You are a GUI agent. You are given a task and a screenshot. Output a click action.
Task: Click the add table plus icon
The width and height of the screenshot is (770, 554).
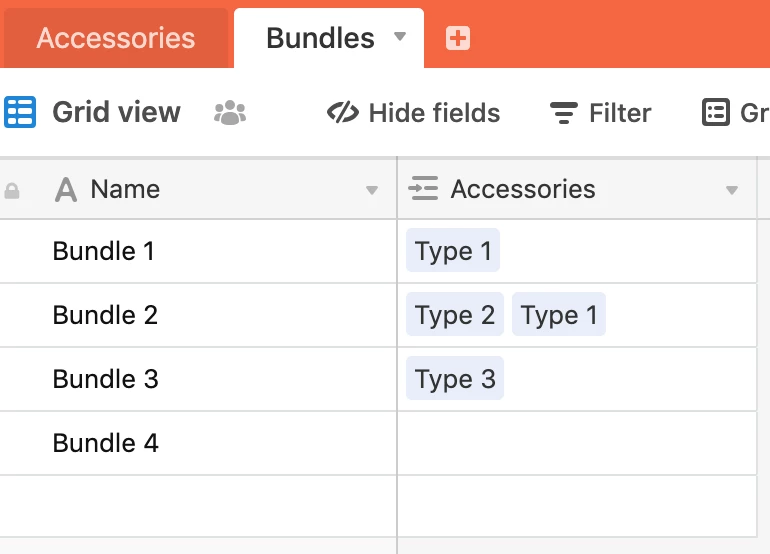(458, 38)
